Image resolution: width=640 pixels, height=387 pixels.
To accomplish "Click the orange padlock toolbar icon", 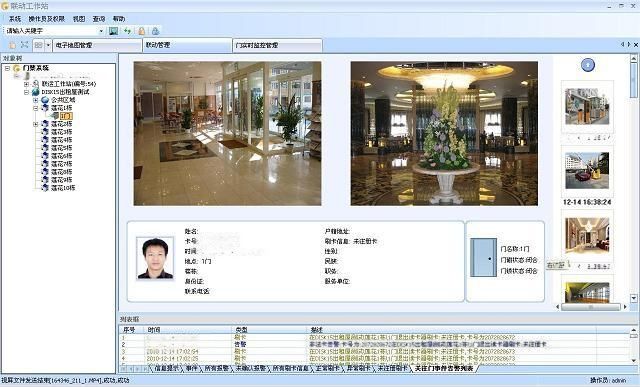I will pos(142,31).
